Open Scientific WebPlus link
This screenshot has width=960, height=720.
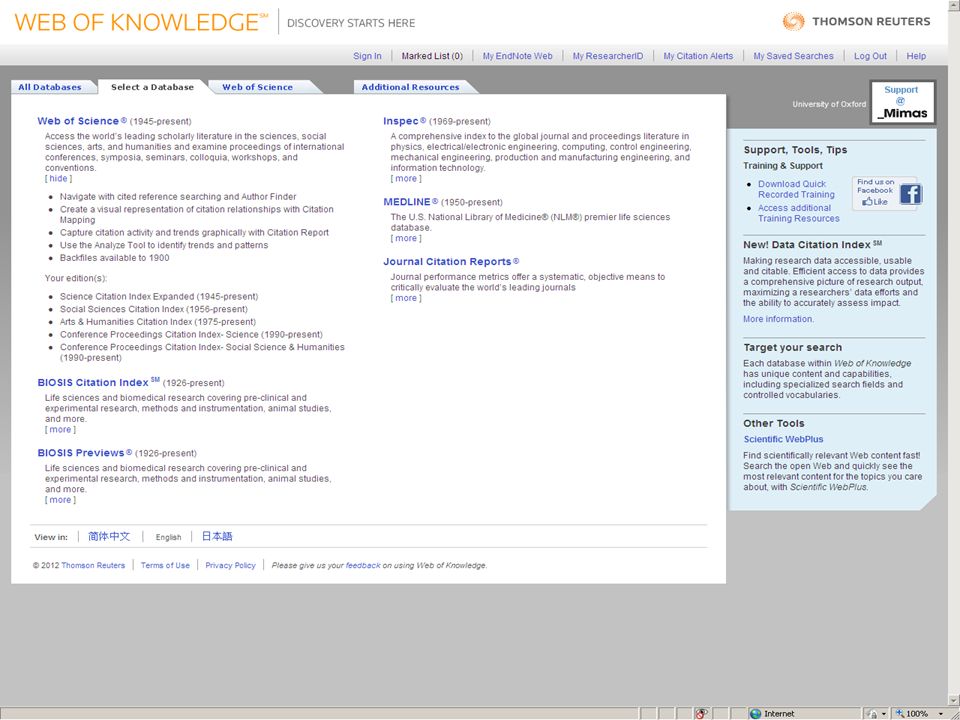(783, 439)
